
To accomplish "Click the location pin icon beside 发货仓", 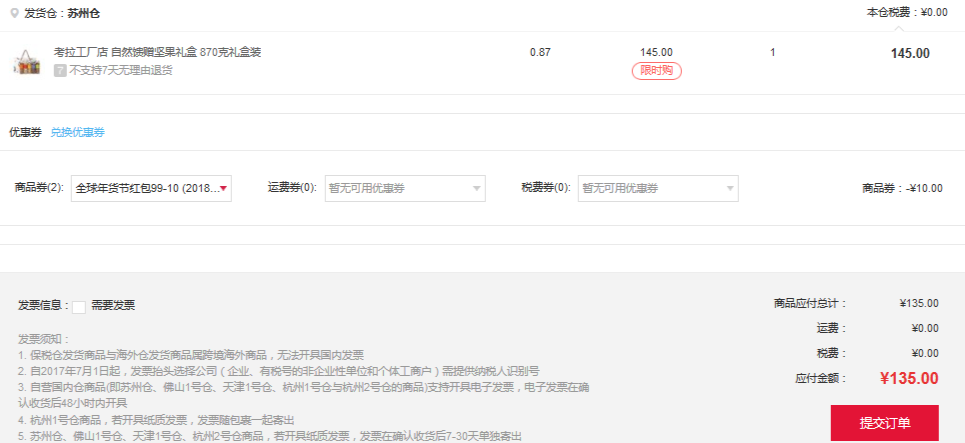I will (15, 13).
